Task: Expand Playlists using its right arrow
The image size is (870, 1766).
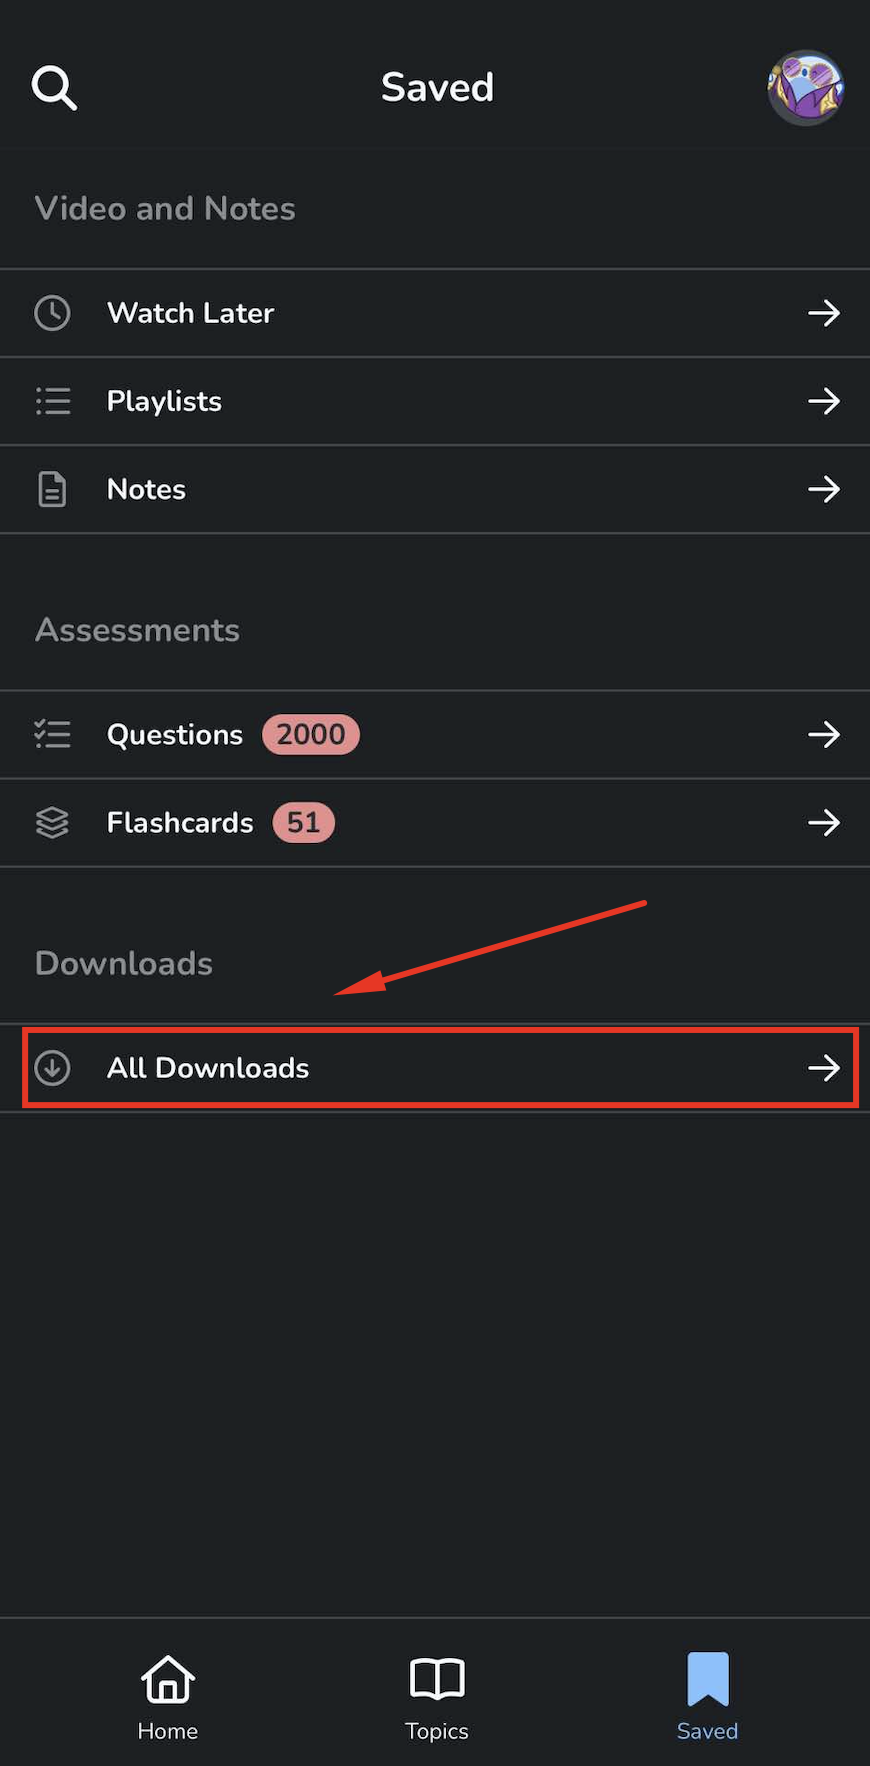Action: (x=824, y=401)
